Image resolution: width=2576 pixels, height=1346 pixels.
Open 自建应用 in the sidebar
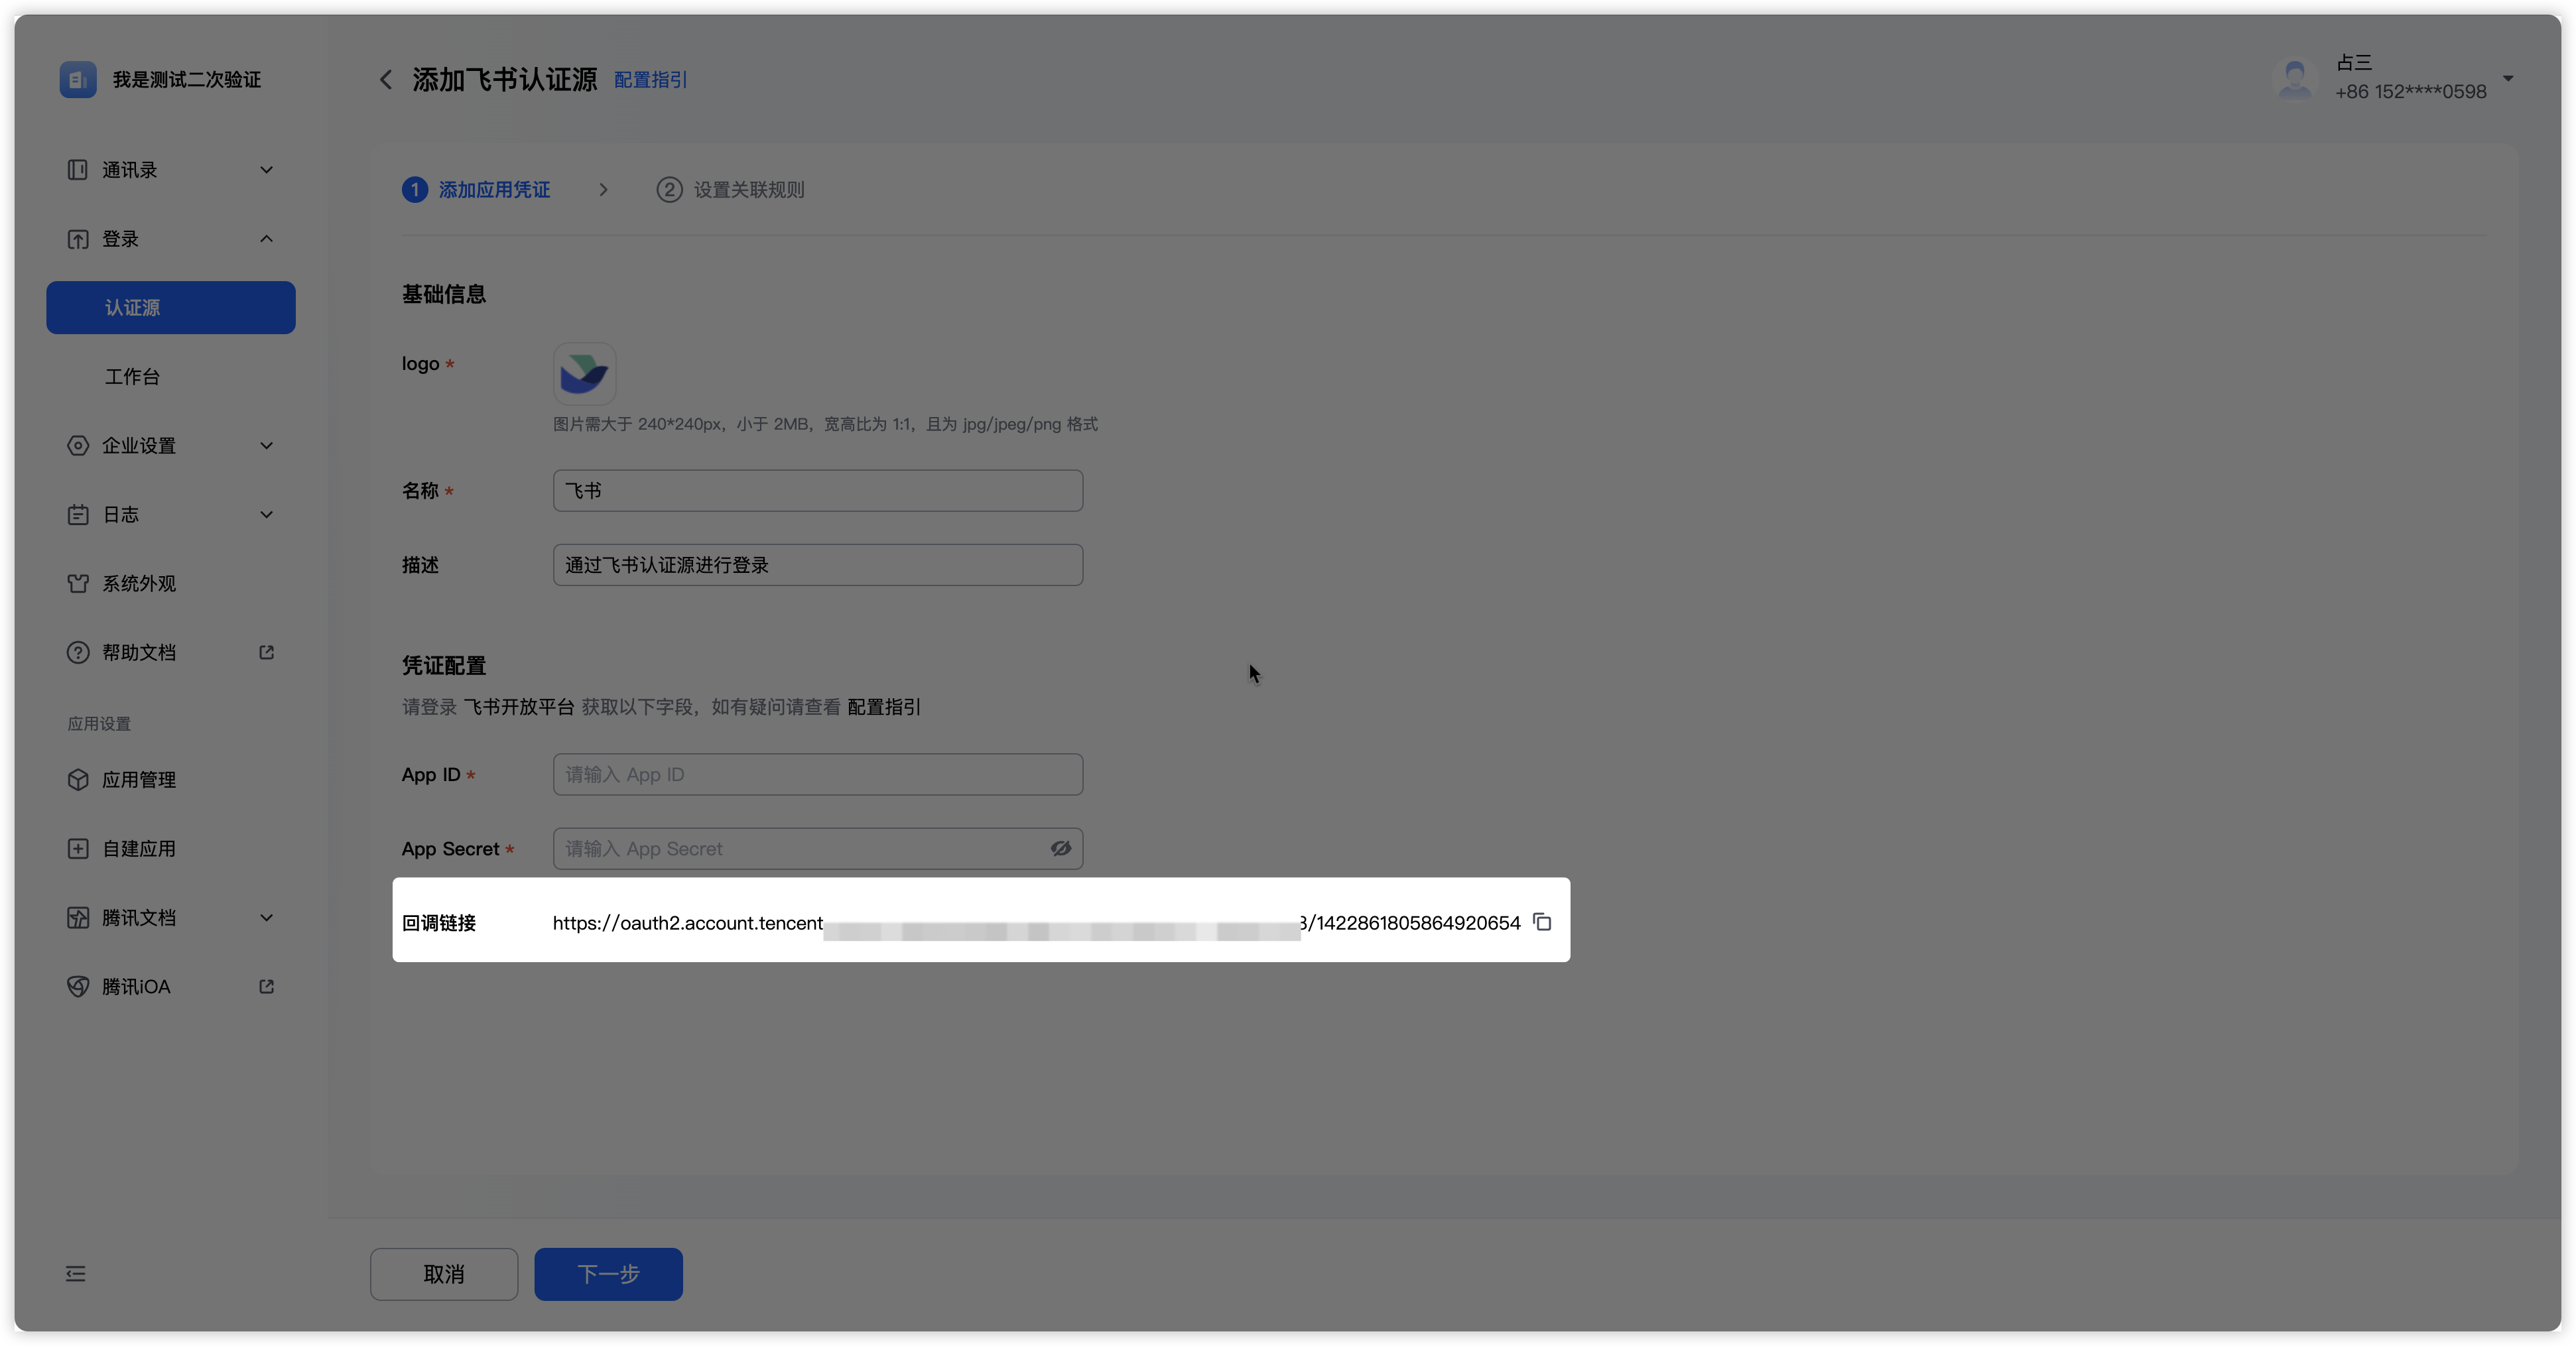coord(139,849)
